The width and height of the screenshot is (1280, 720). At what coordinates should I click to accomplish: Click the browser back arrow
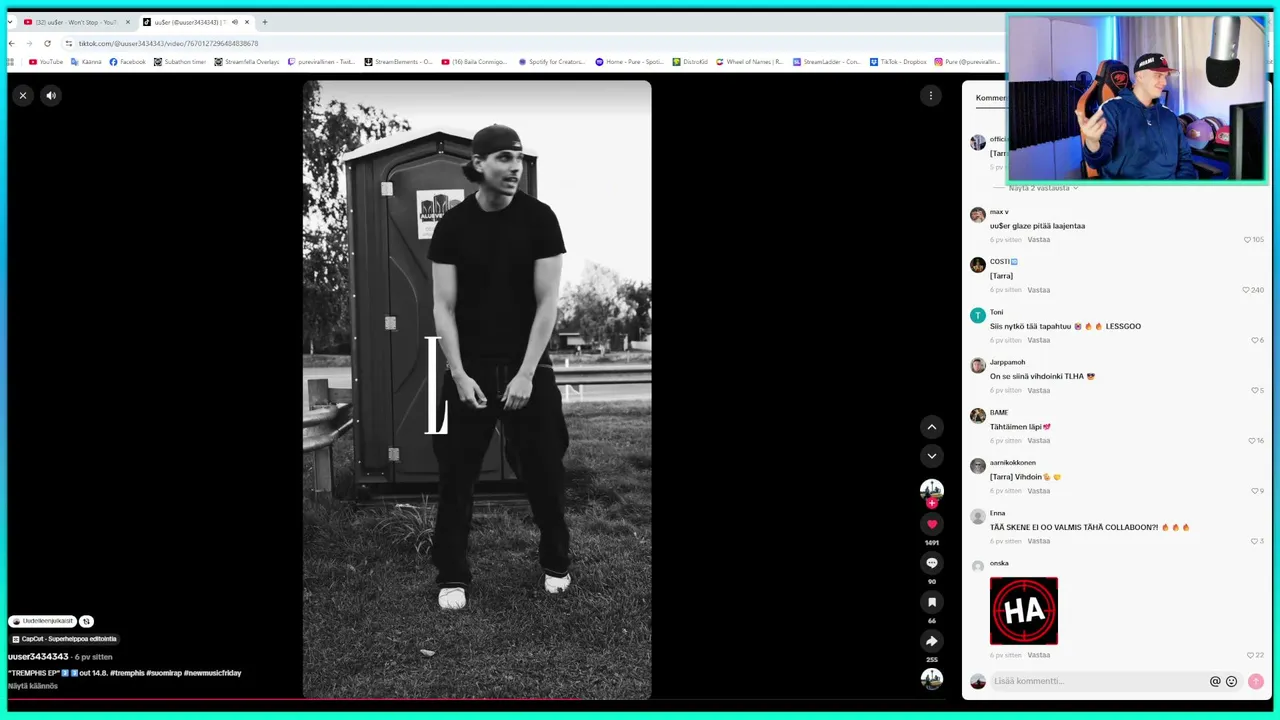coord(12,43)
